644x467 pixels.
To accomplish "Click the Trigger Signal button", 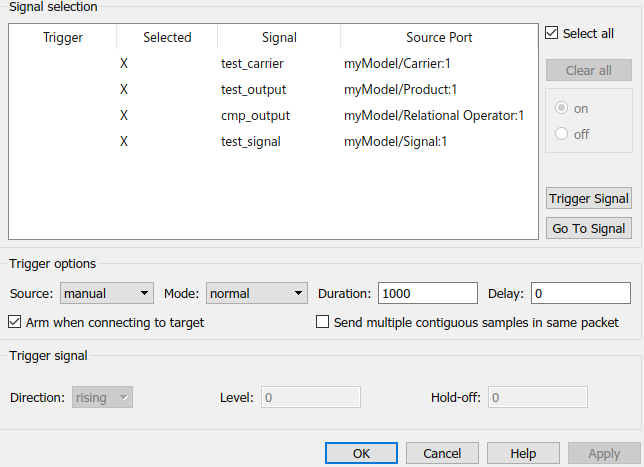I will tap(589, 198).
